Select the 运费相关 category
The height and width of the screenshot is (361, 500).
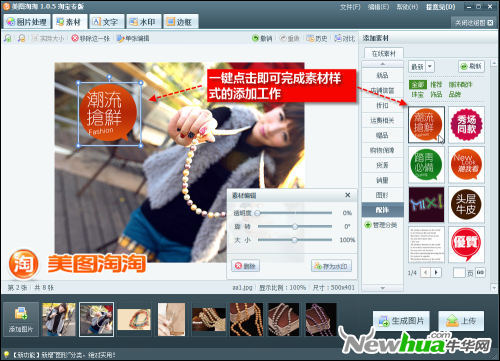(382, 120)
